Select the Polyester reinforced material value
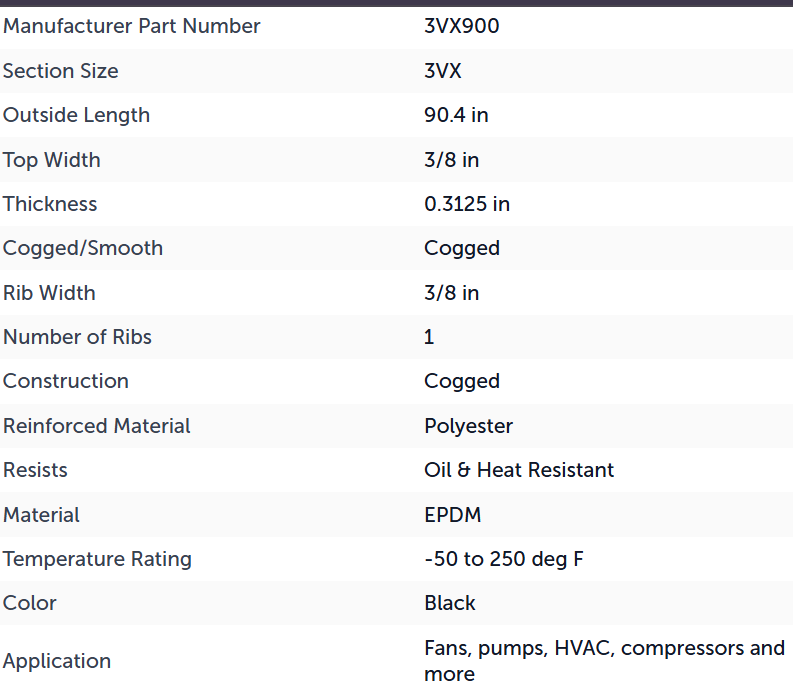 pyautogui.click(x=468, y=426)
